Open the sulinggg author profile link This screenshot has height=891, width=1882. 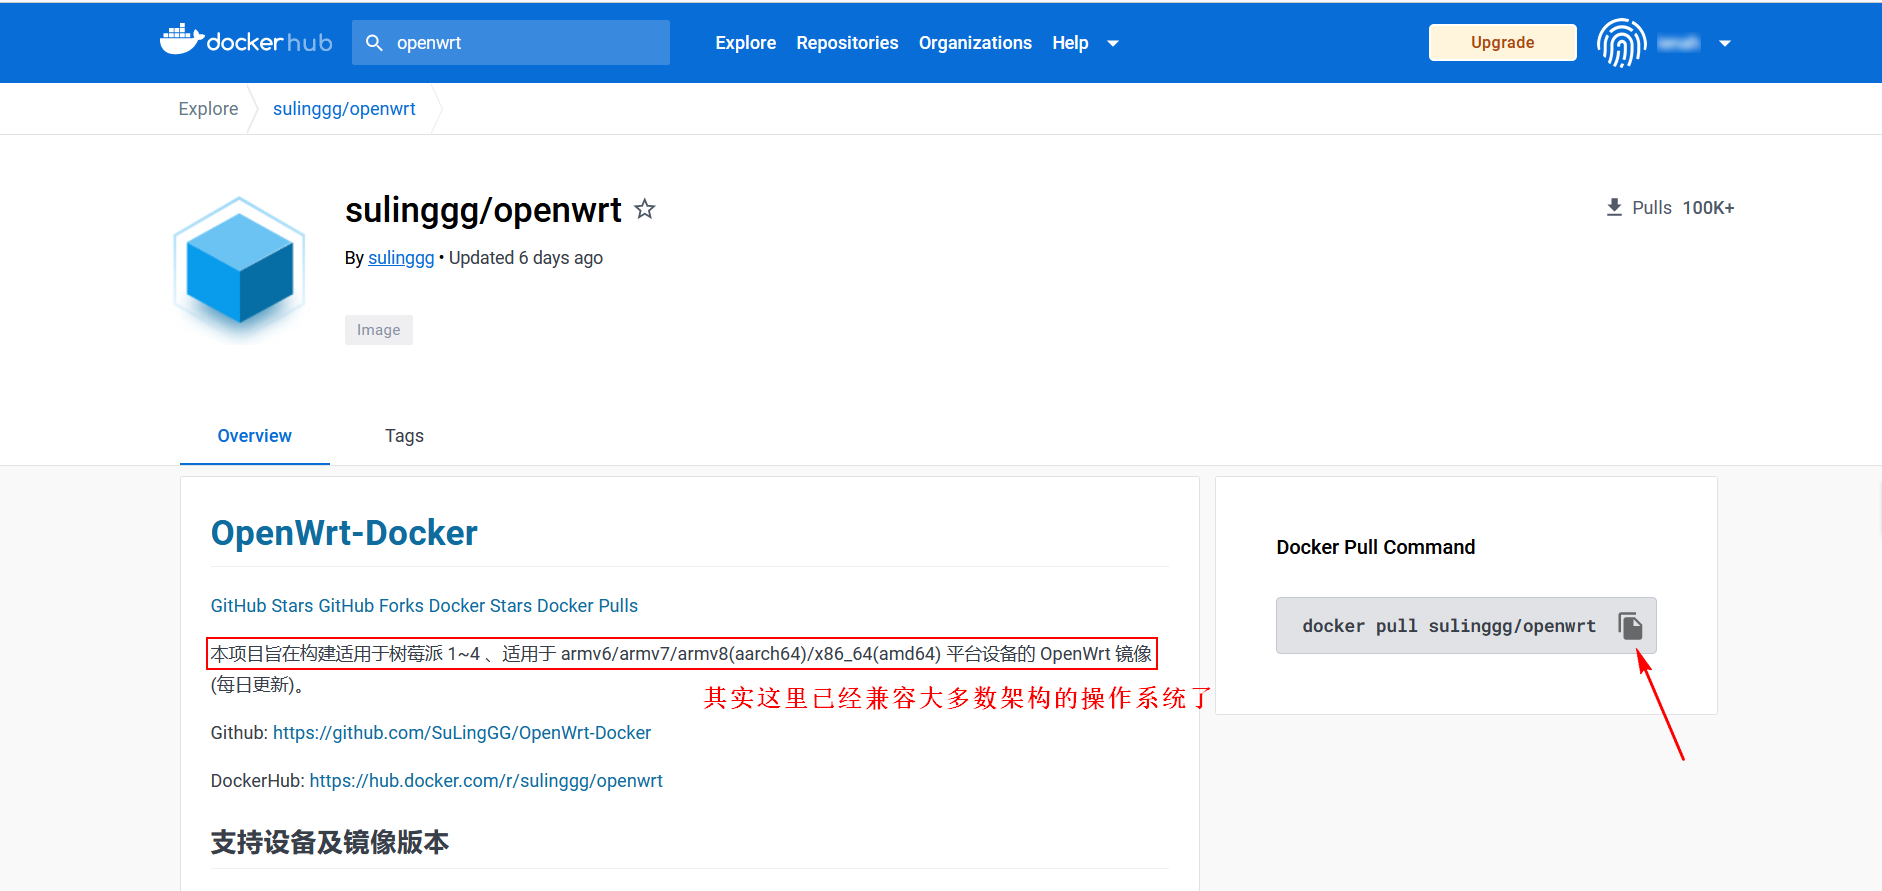[401, 258]
